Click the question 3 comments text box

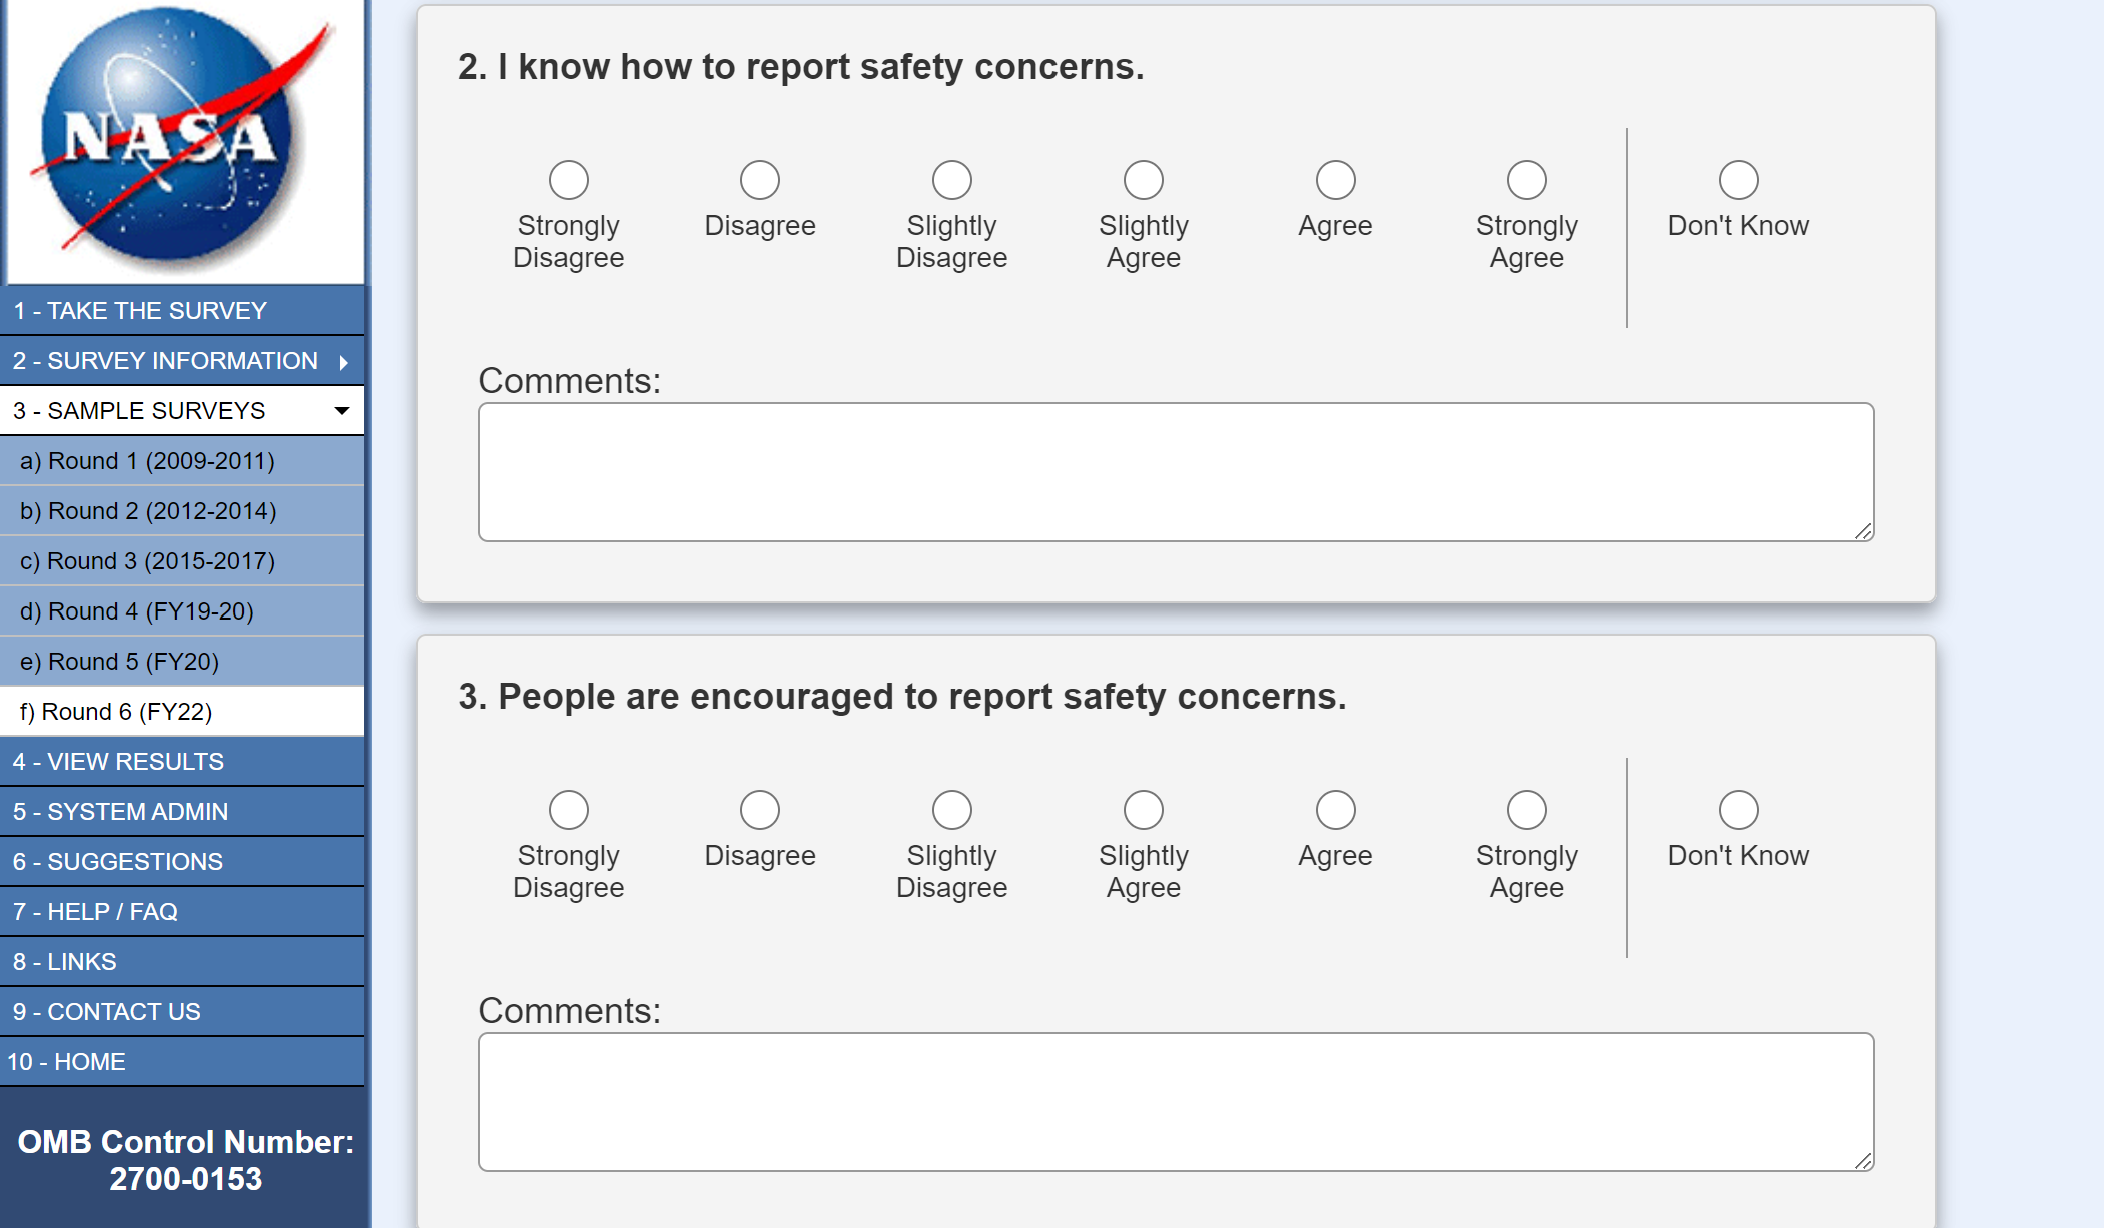[x=1175, y=1102]
